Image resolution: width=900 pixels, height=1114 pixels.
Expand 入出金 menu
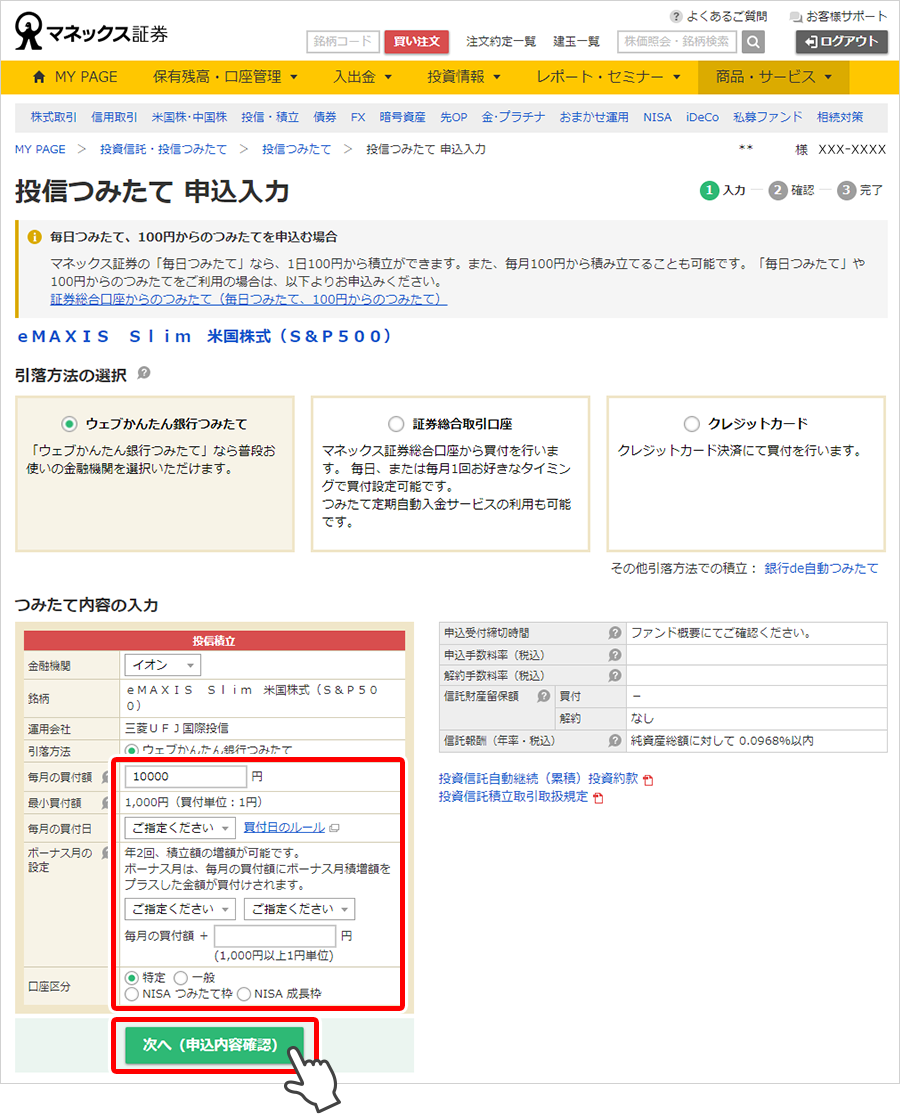click(362, 77)
